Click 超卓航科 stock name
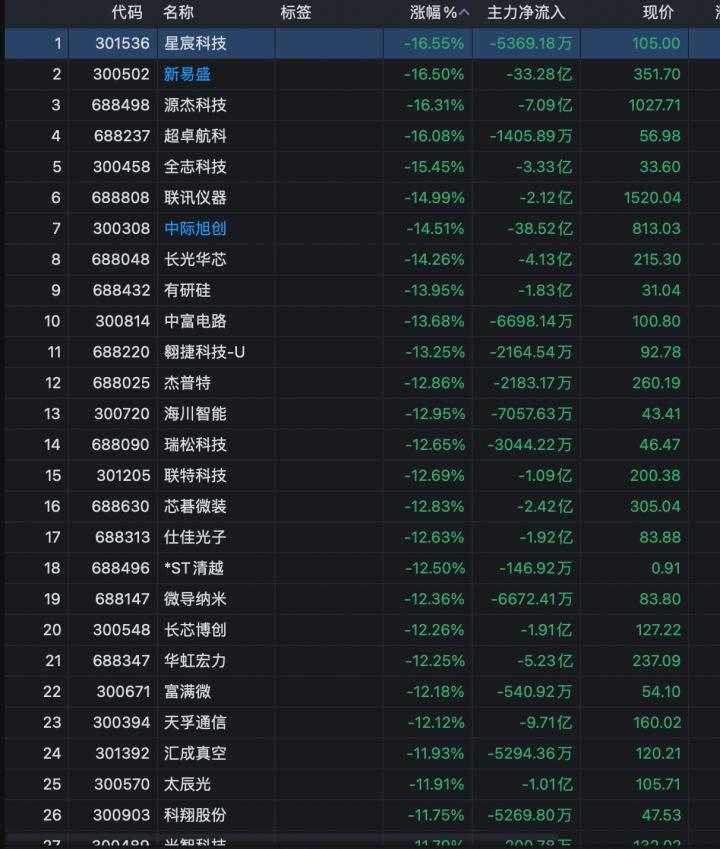720x849 pixels. tap(195, 136)
